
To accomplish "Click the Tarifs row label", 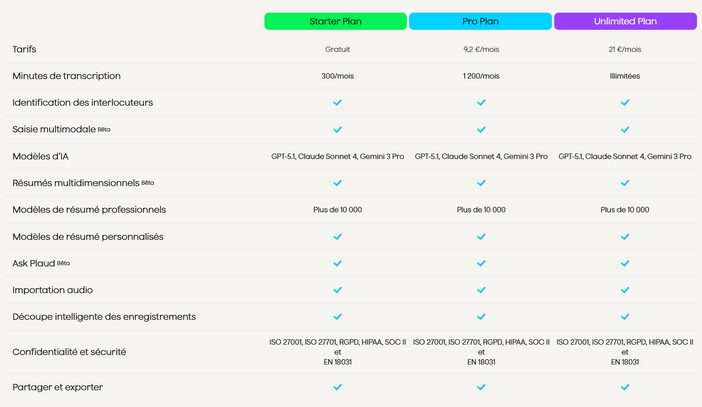I will 24,49.
